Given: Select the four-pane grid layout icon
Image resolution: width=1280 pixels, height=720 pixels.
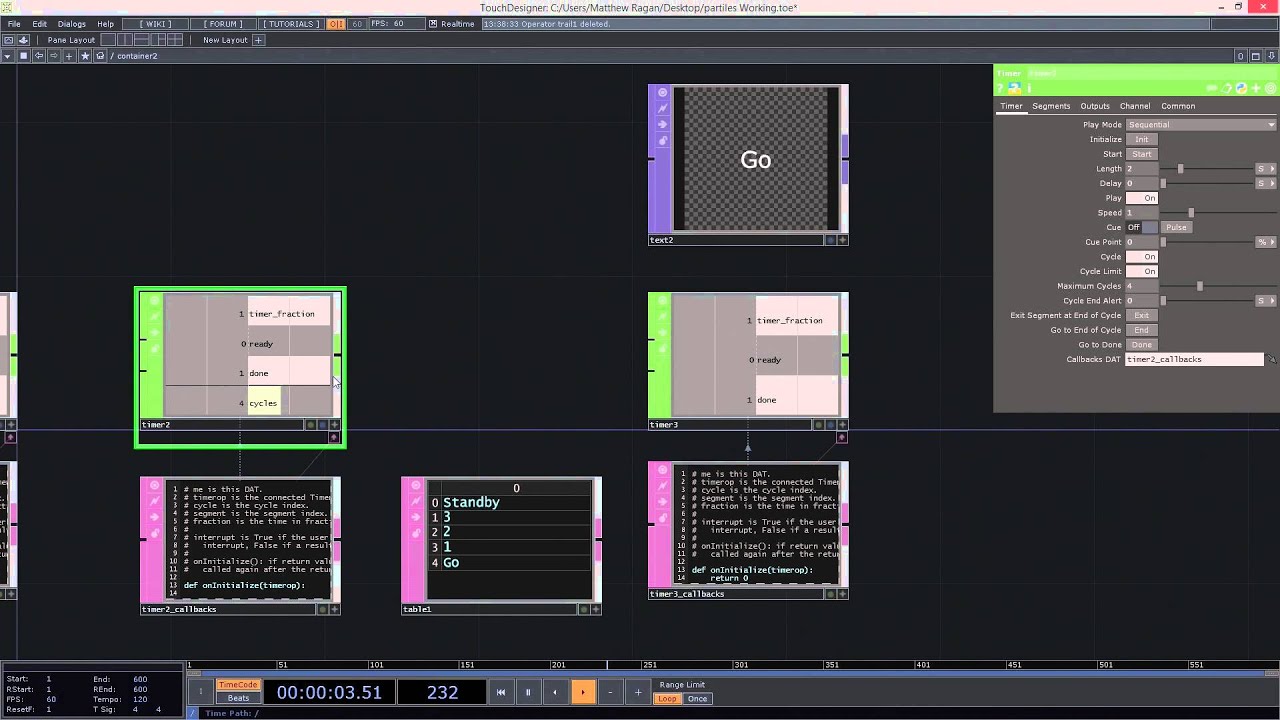Looking at the screenshot, I should coord(175,40).
